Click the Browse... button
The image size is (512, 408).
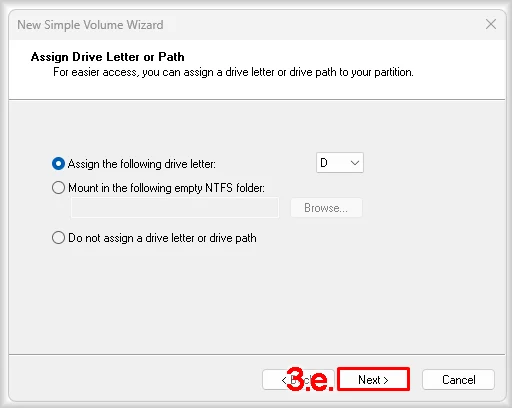[326, 208]
